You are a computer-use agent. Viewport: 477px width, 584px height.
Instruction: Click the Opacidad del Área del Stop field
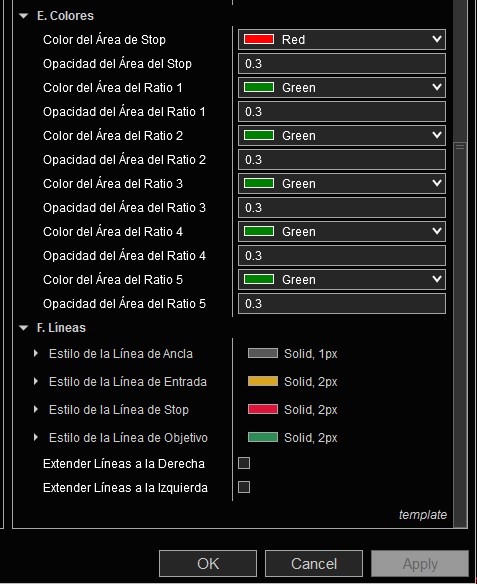(342, 64)
